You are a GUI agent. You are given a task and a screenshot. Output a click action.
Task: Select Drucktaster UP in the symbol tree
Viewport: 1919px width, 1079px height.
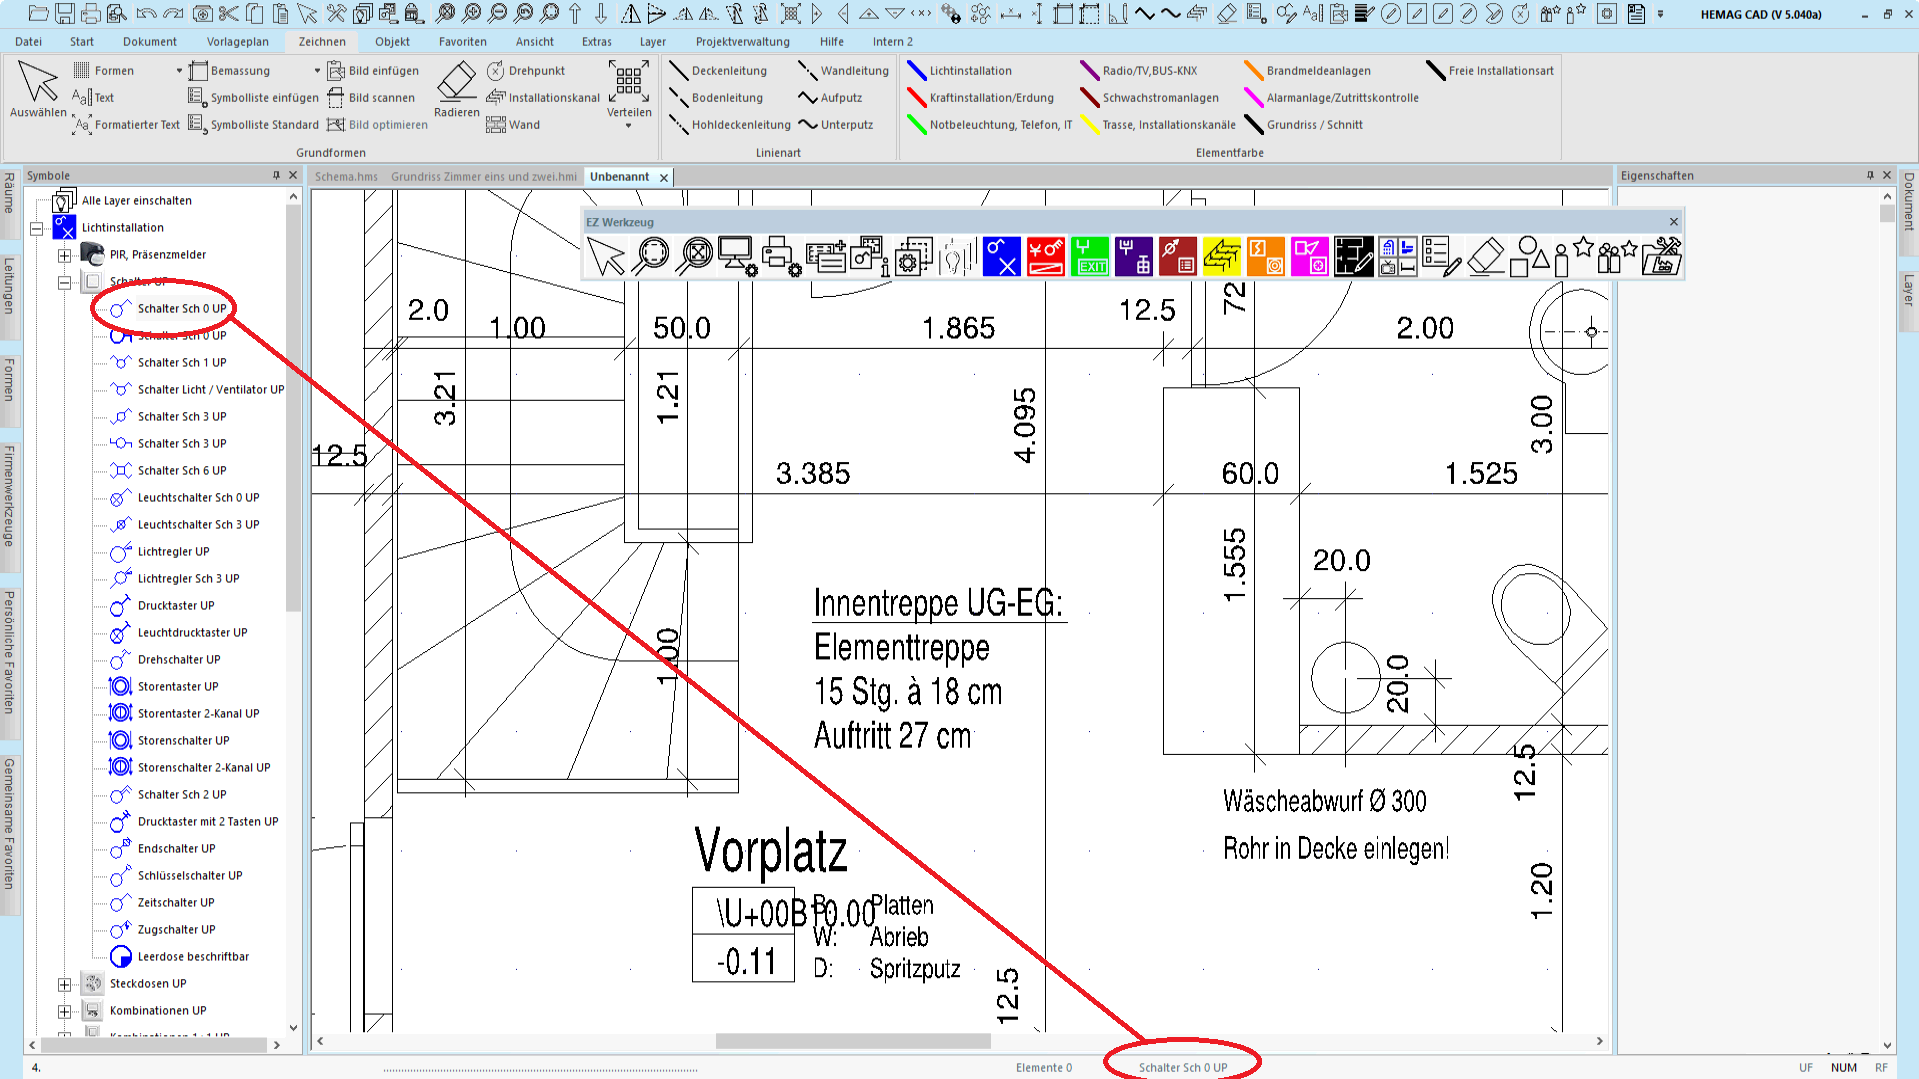pyautogui.click(x=176, y=606)
